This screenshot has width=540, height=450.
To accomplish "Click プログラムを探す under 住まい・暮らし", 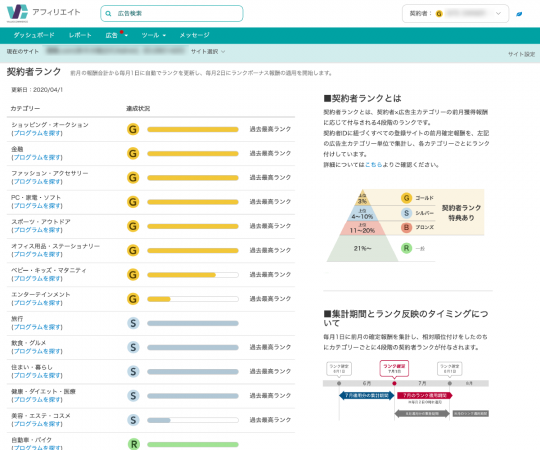I will click(37, 375).
